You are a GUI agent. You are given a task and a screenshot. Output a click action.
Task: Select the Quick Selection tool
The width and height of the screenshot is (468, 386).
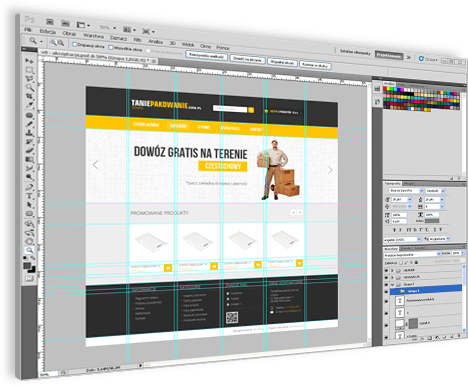point(29,87)
